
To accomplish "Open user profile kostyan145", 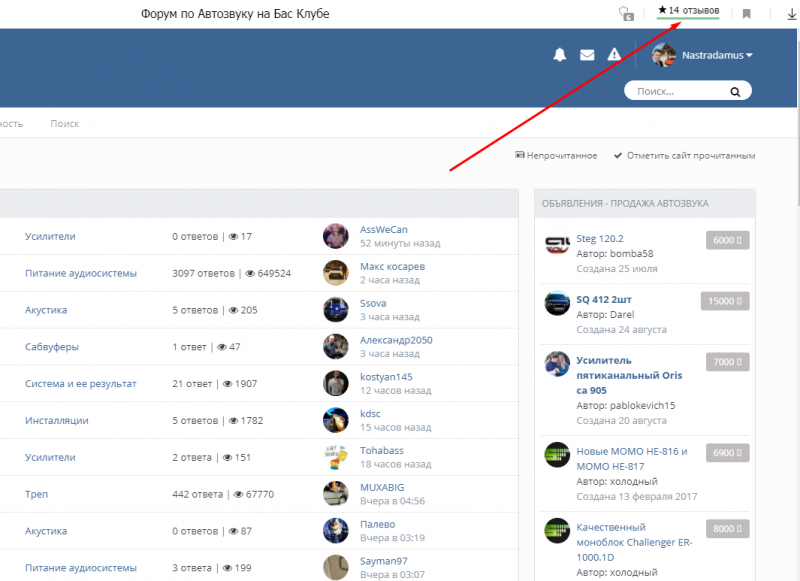I will [386, 377].
